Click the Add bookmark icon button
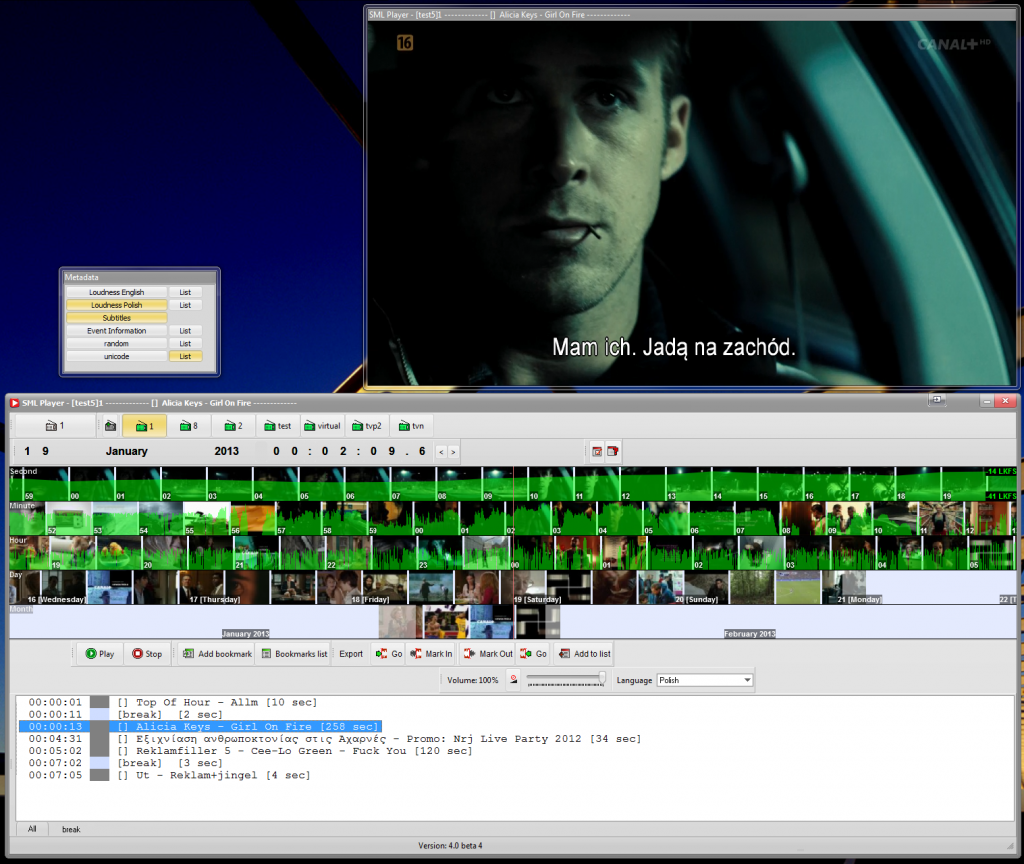This screenshot has width=1024, height=864. click(216, 654)
